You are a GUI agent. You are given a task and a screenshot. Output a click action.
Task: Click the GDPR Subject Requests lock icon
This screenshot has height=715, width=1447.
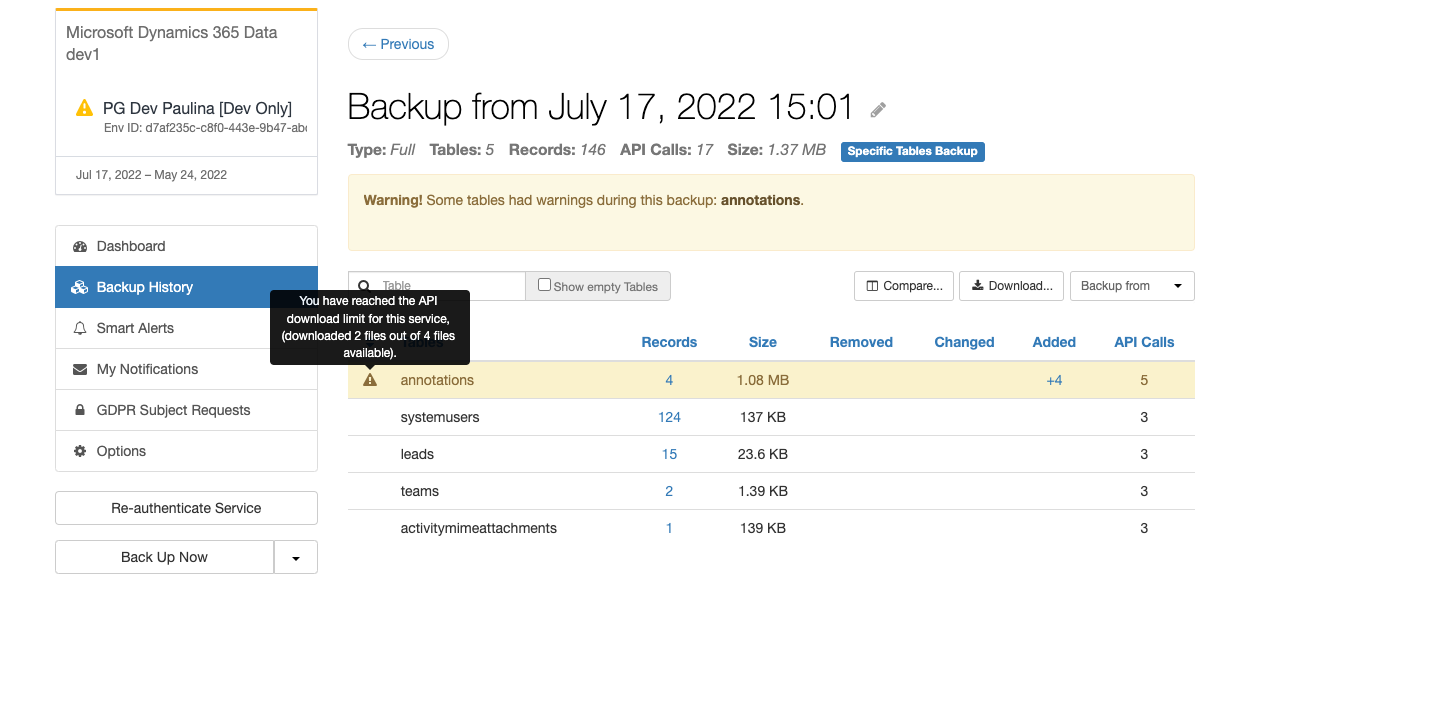tap(79, 410)
